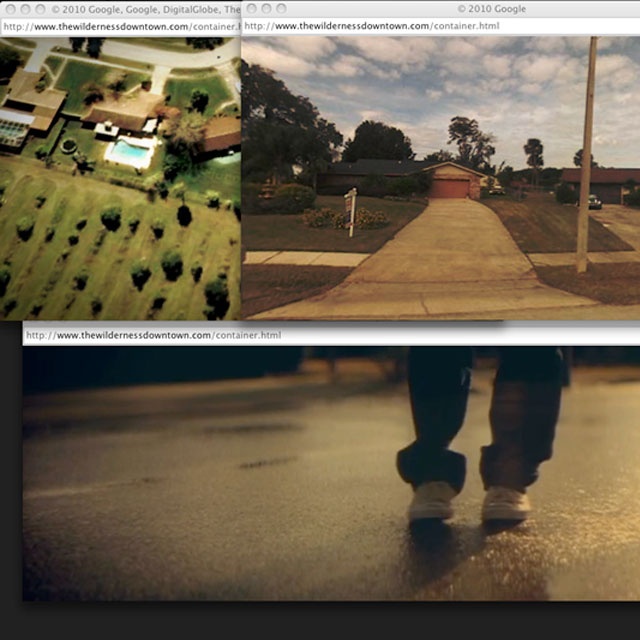Click the swimming pool in the aerial view

pyautogui.click(x=129, y=152)
